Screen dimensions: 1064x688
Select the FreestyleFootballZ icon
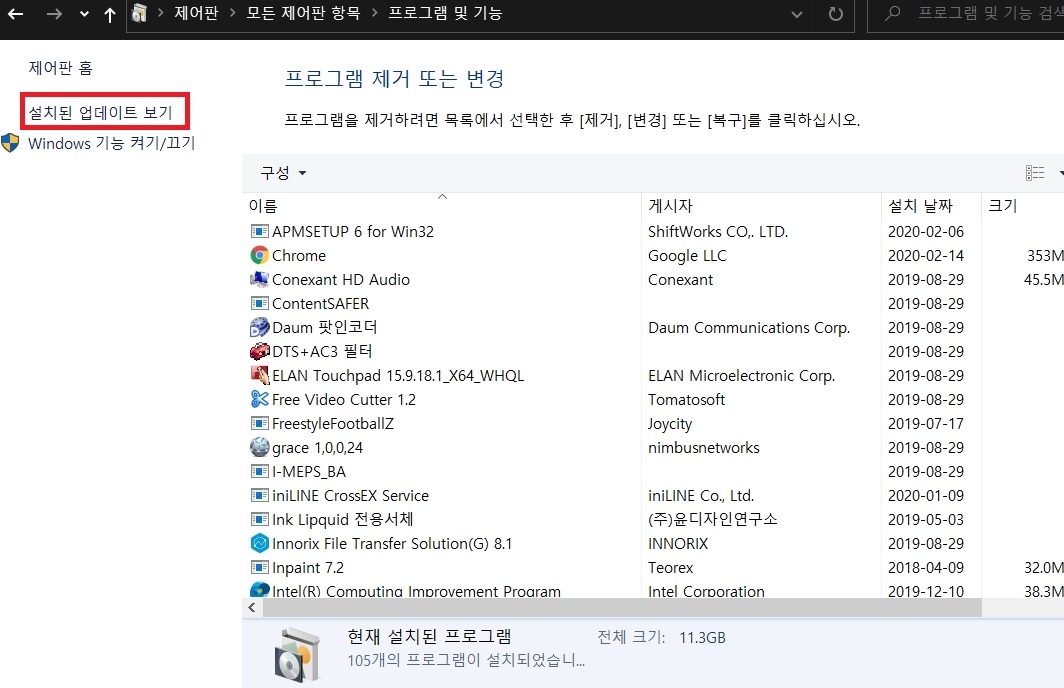pos(259,423)
